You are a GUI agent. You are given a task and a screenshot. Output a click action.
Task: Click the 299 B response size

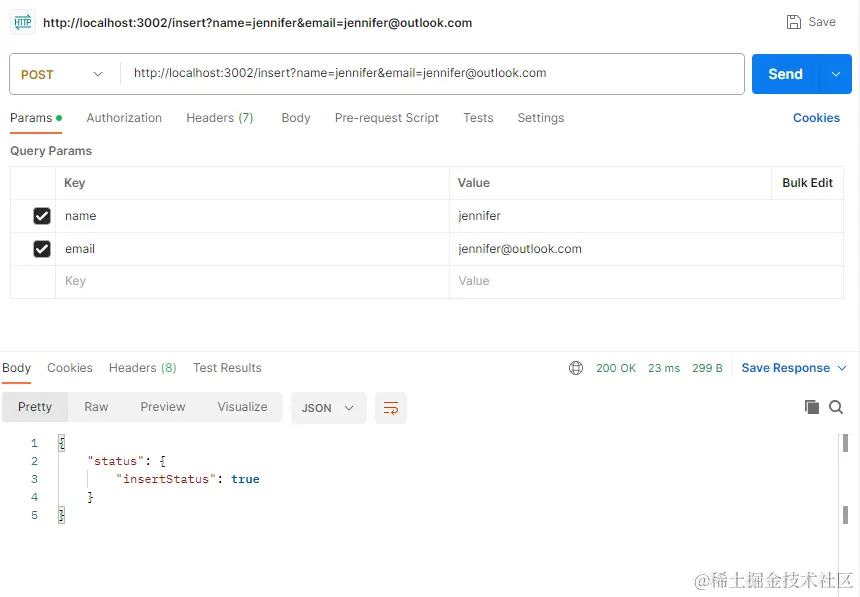click(x=707, y=368)
